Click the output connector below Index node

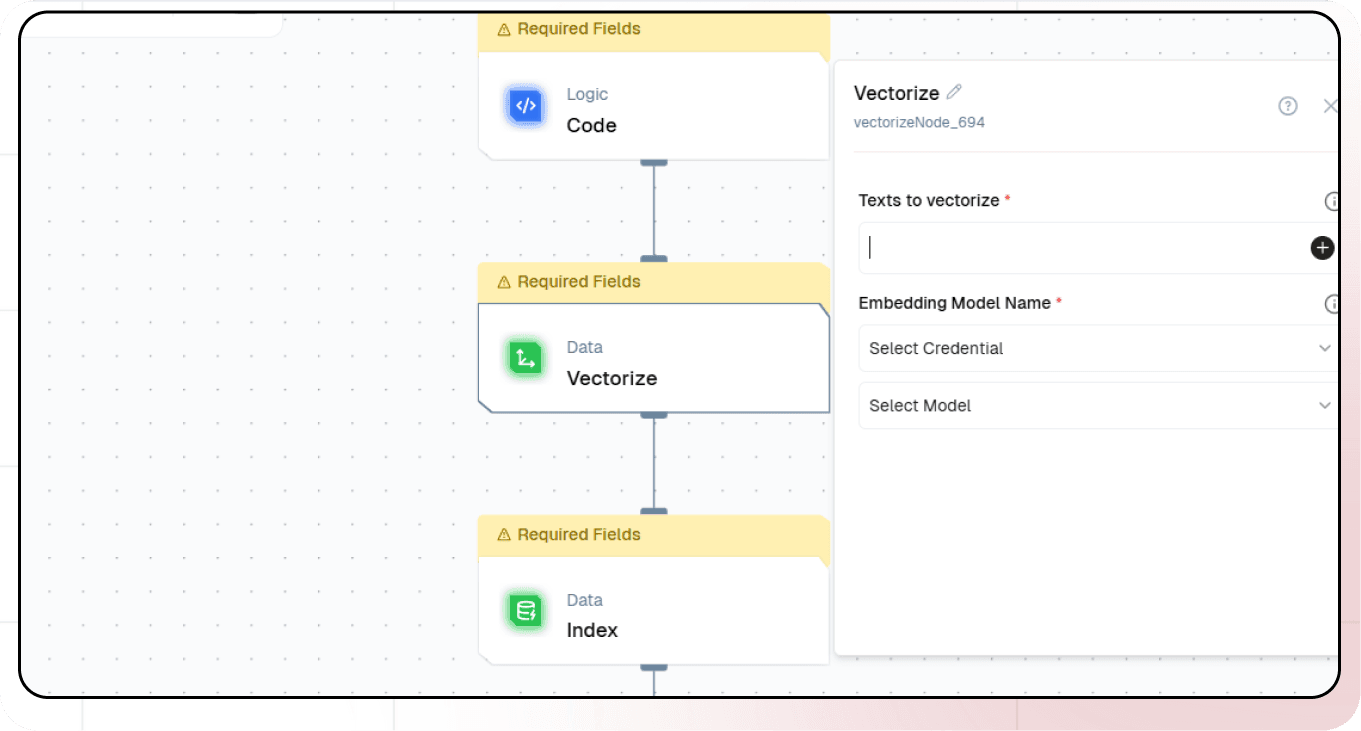pos(653,667)
